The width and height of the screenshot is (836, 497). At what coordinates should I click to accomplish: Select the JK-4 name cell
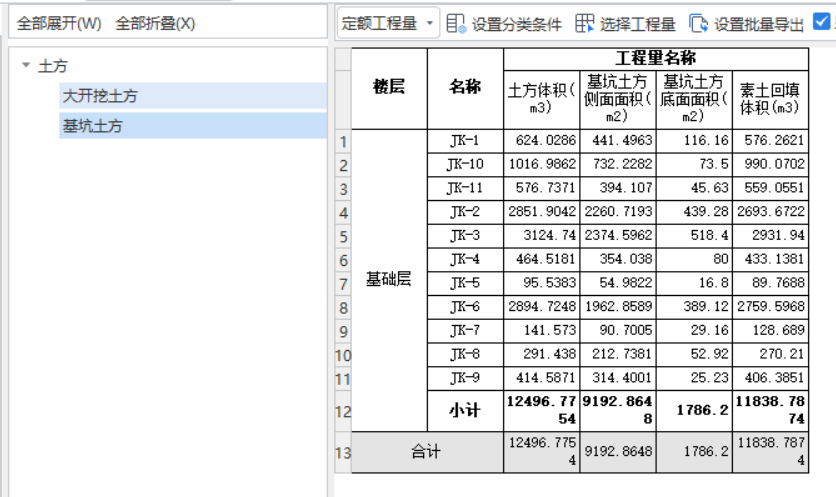point(465,260)
